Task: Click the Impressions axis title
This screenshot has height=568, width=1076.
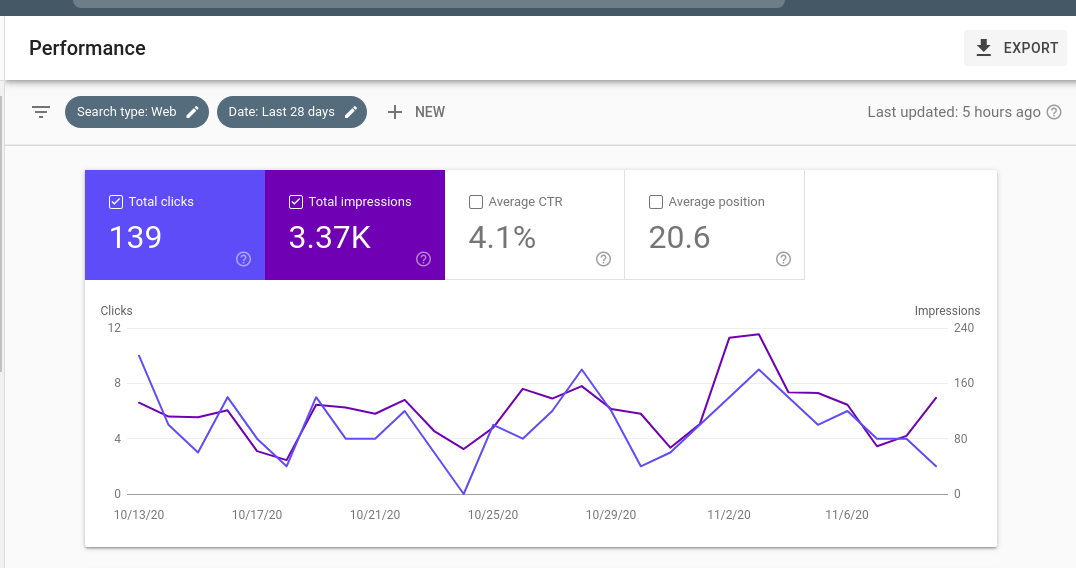Action: (x=947, y=311)
